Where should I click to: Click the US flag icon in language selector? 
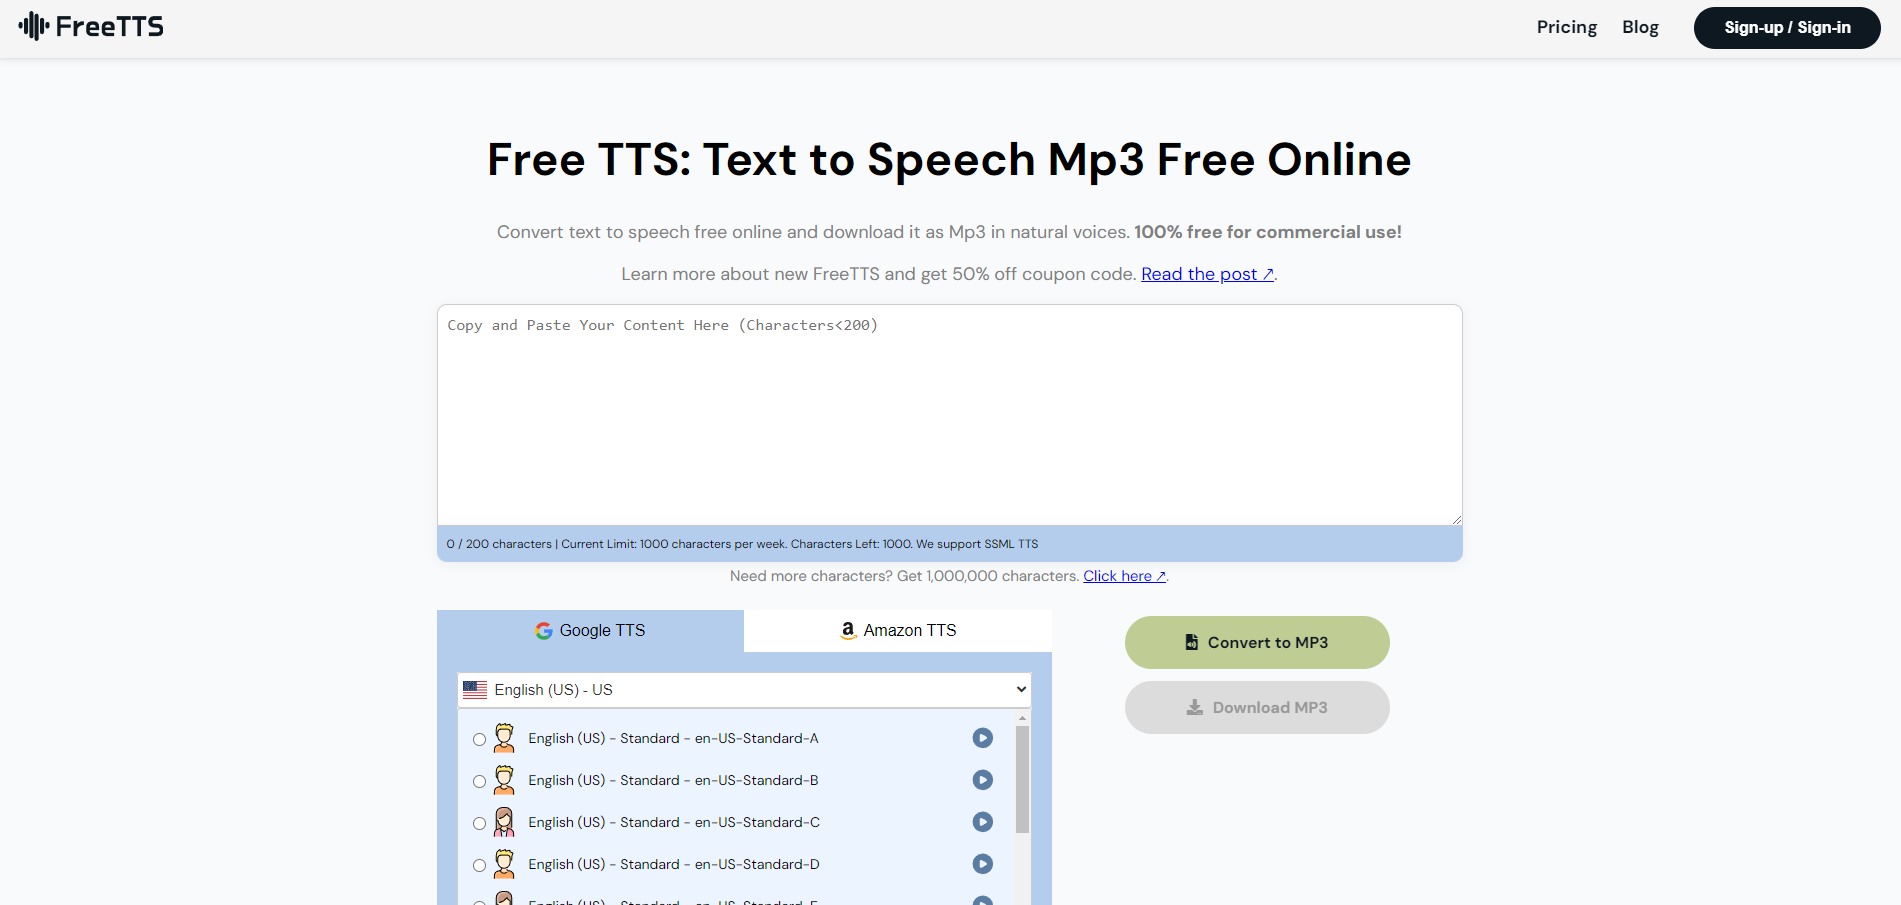[x=475, y=690]
